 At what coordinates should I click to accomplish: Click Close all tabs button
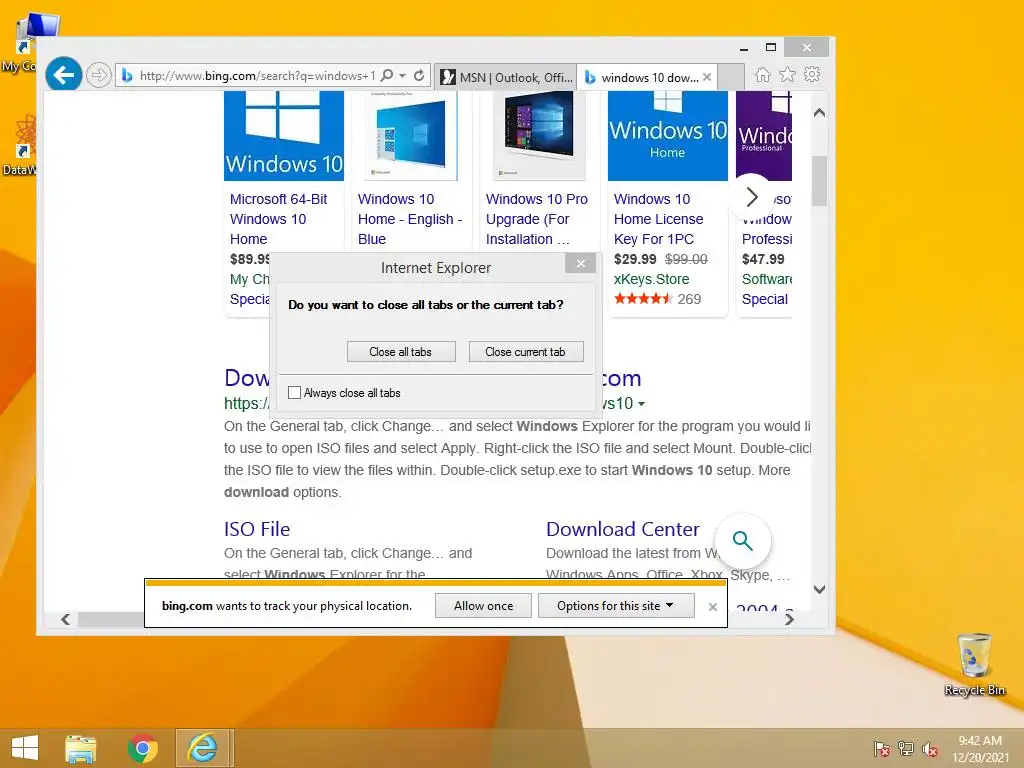click(x=401, y=351)
